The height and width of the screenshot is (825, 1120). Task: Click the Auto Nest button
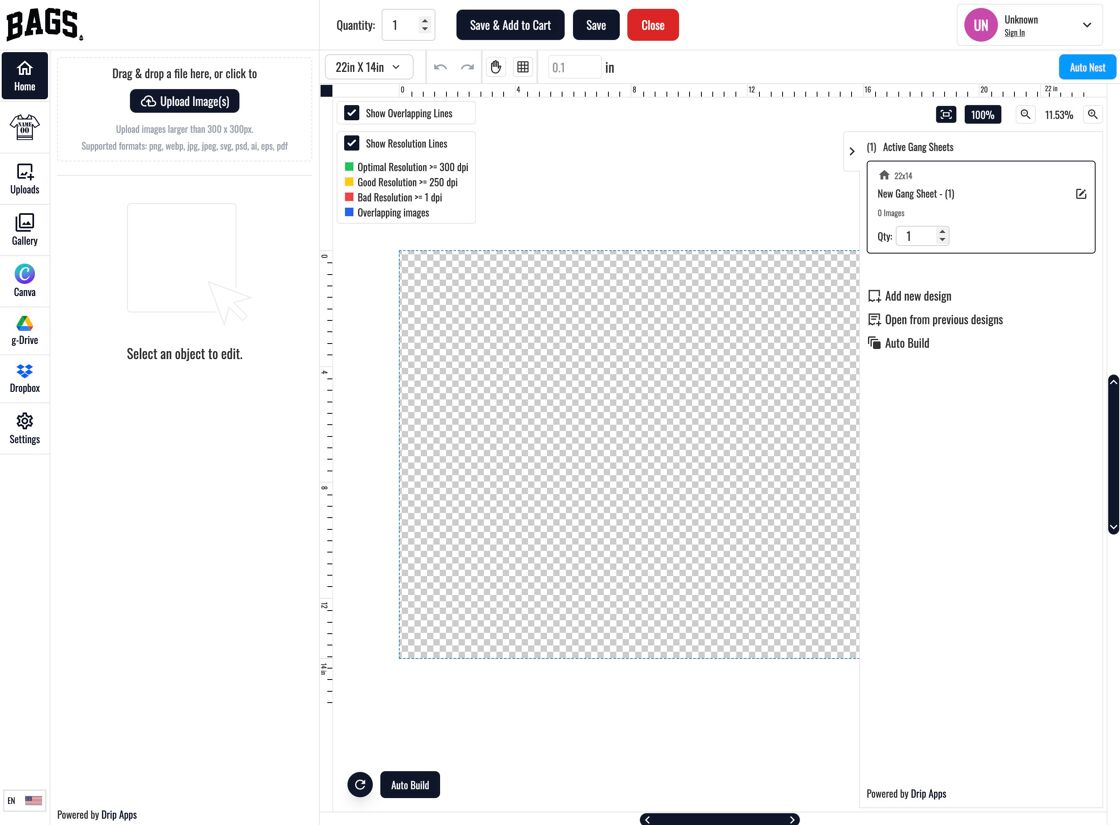click(1087, 67)
